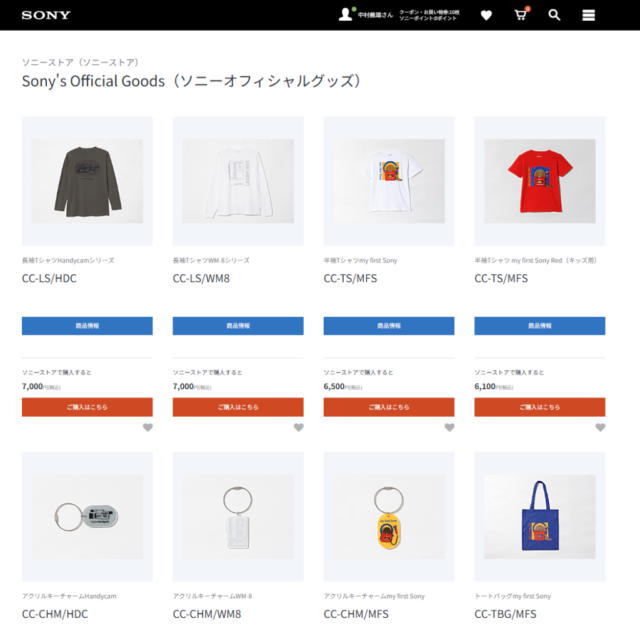
Task: Click the アクリルキーチャームmy first Sony title
Action: (x=374, y=596)
